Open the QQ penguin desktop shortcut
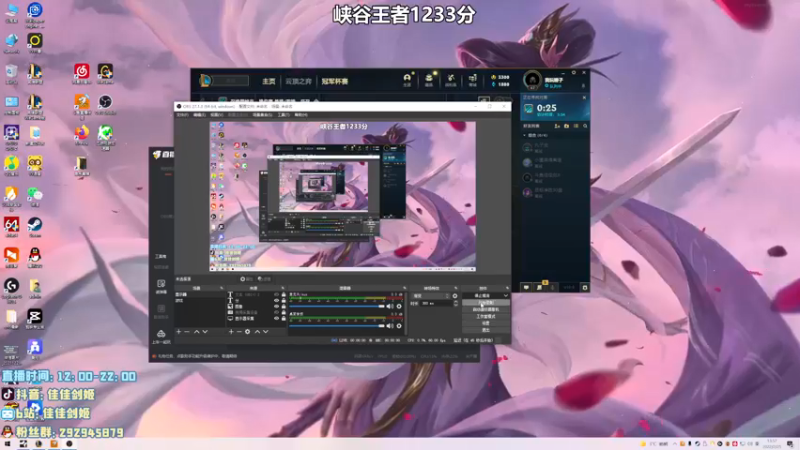 pyautogui.click(x=35, y=255)
